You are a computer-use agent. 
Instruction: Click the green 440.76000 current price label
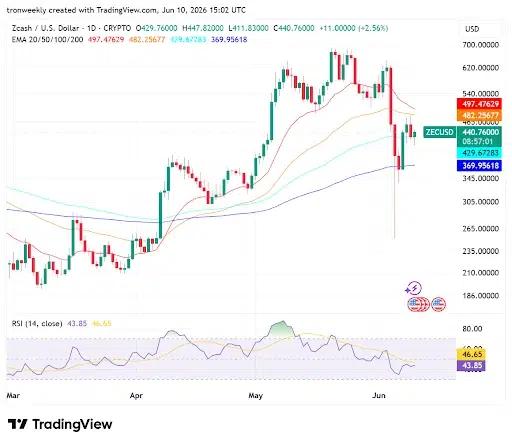point(479,132)
